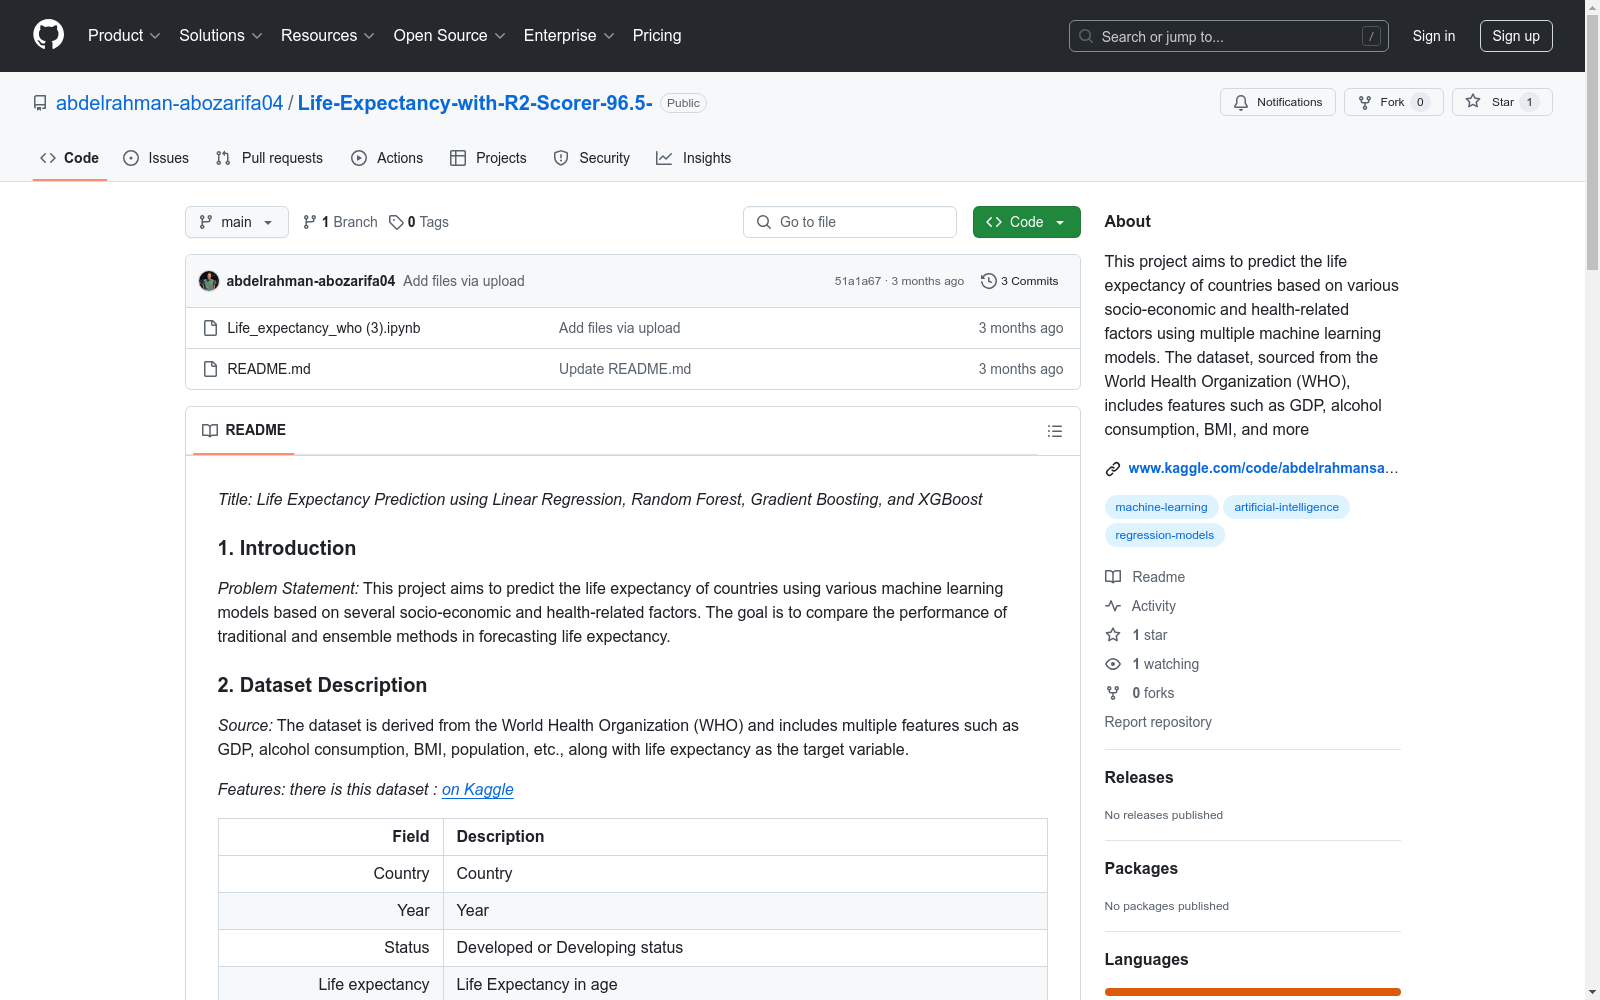1600x1000 pixels.
Task: Focus the 'Search or jump to' field
Action: pyautogui.click(x=1229, y=36)
